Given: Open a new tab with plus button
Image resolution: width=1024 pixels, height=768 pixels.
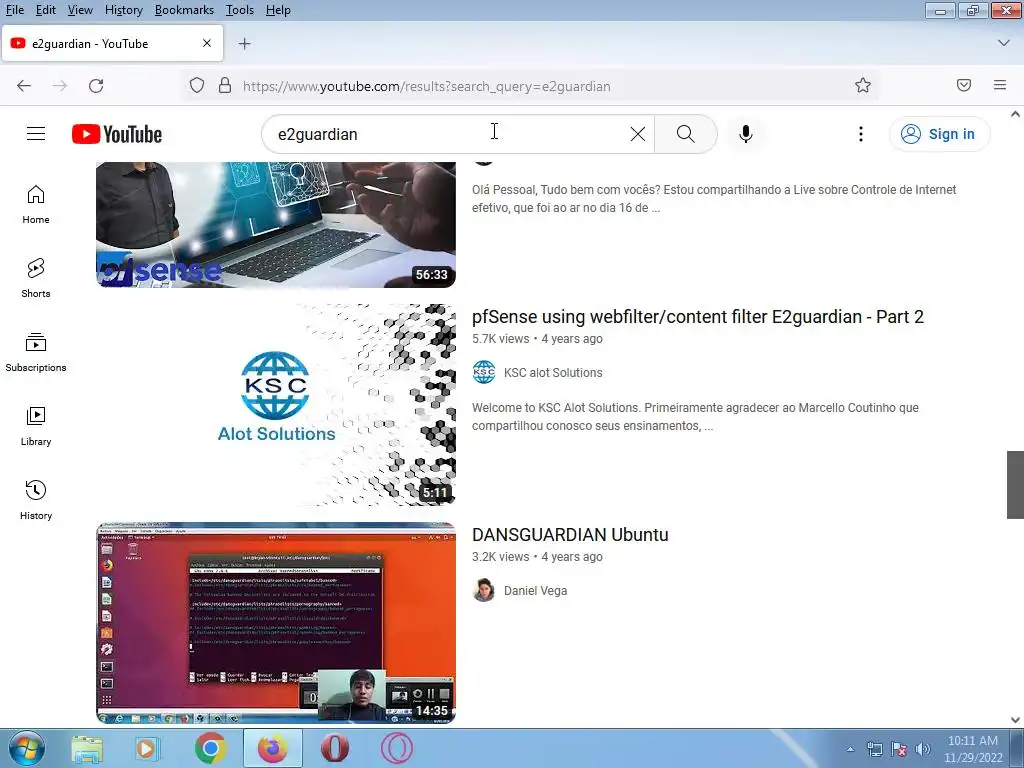Looking at the screenshot, I should pyautogui.click(x=244, y=44).
